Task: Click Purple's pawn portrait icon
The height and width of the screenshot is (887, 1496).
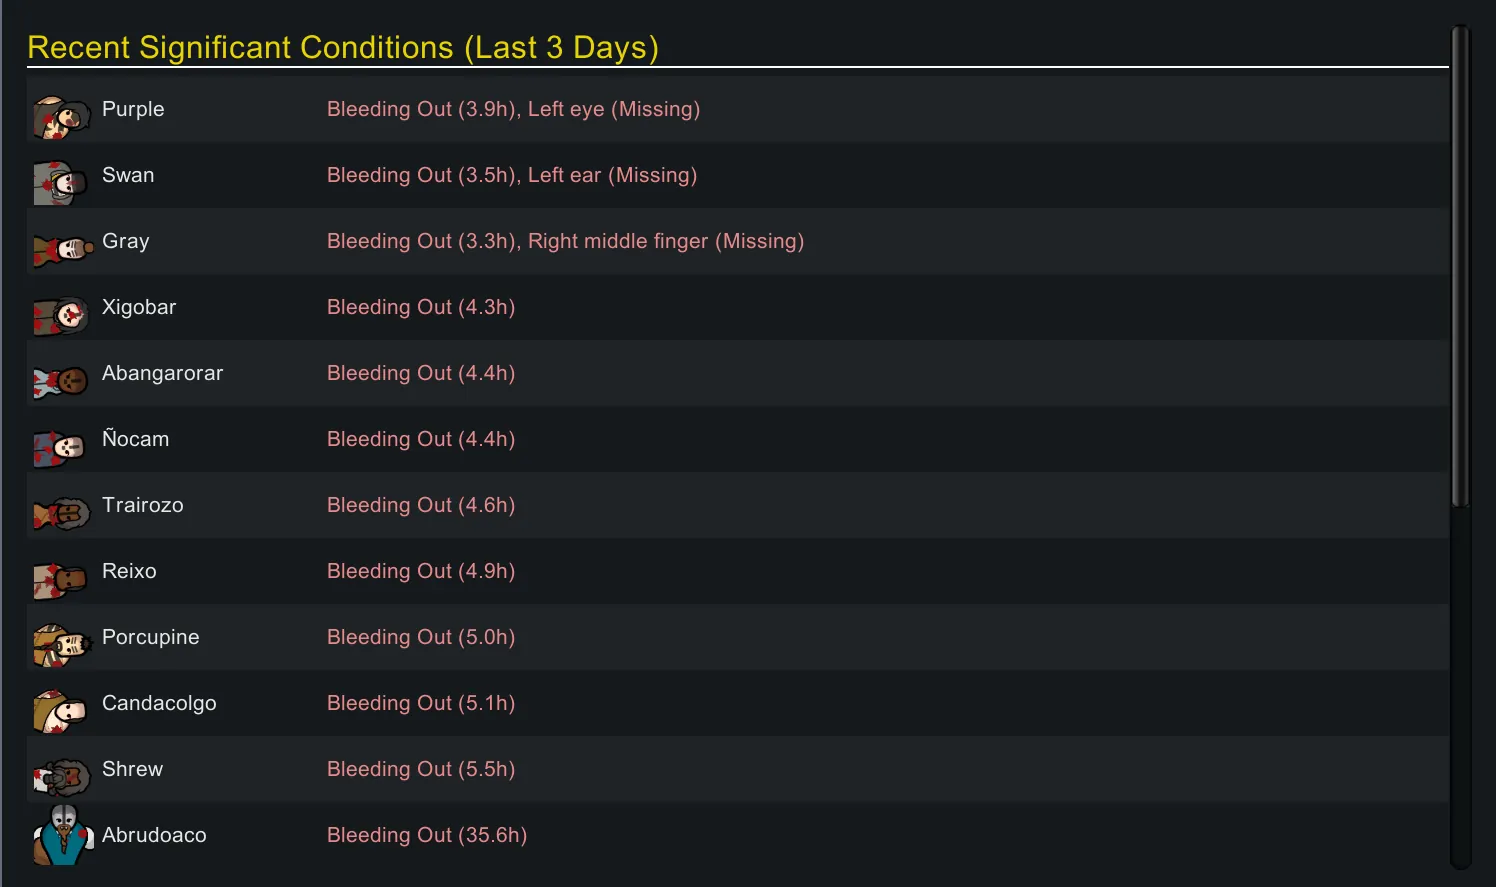Action: [61, 117]
